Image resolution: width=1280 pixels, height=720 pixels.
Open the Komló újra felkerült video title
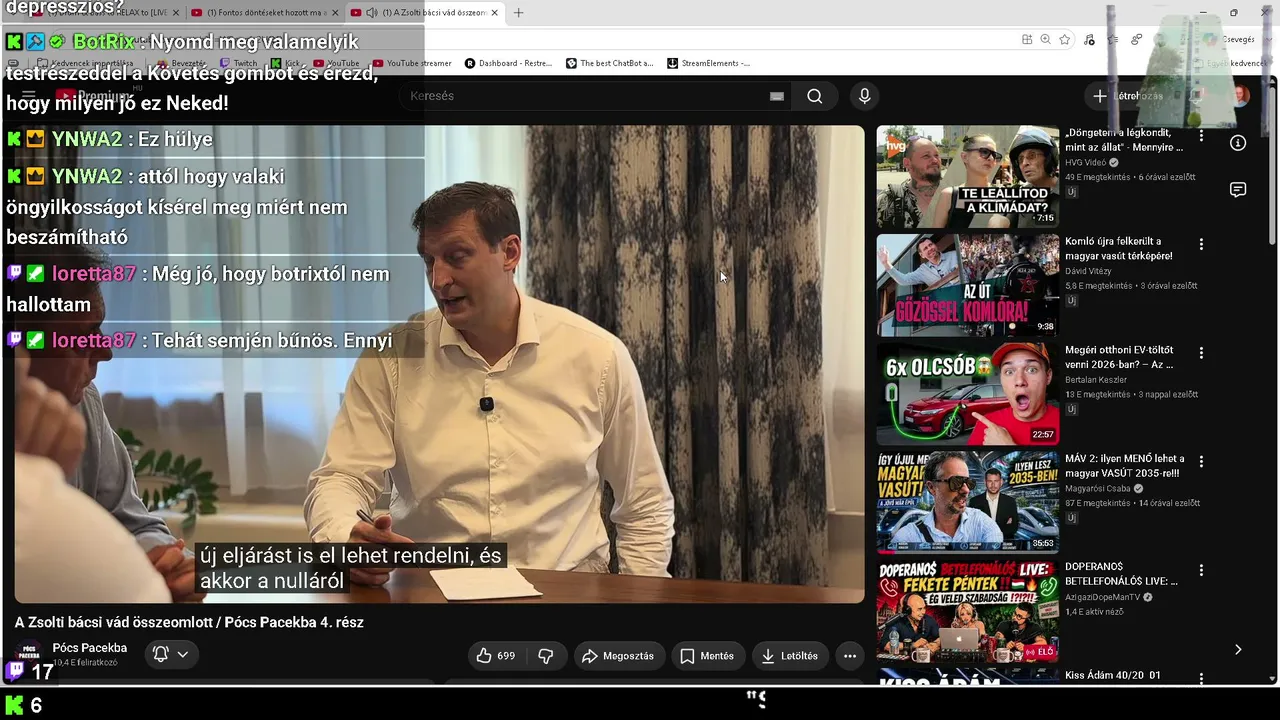pyautogui.click(x=1119, y=248)
